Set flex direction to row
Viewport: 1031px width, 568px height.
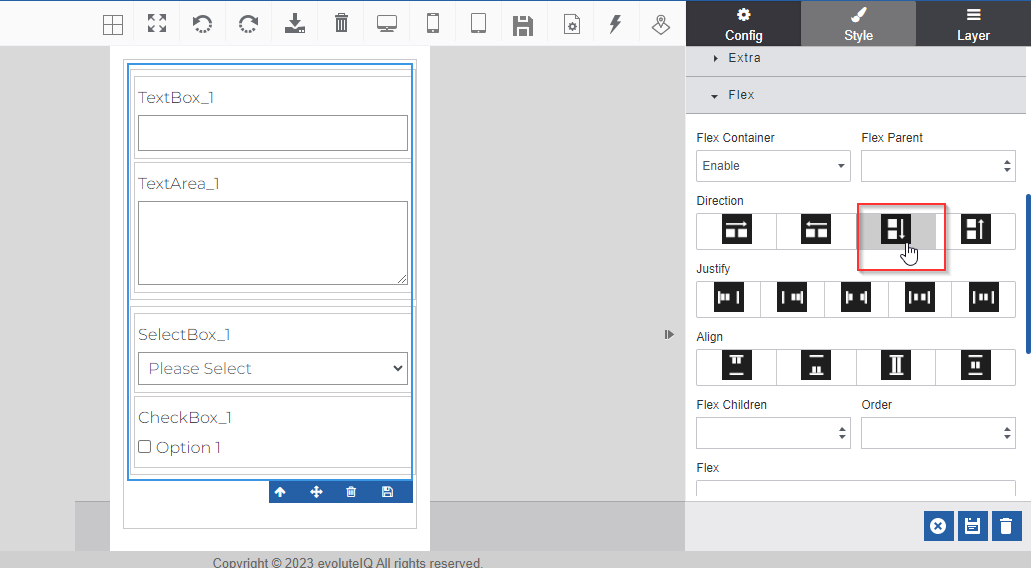pyautogui.click(x=736, y=229)
